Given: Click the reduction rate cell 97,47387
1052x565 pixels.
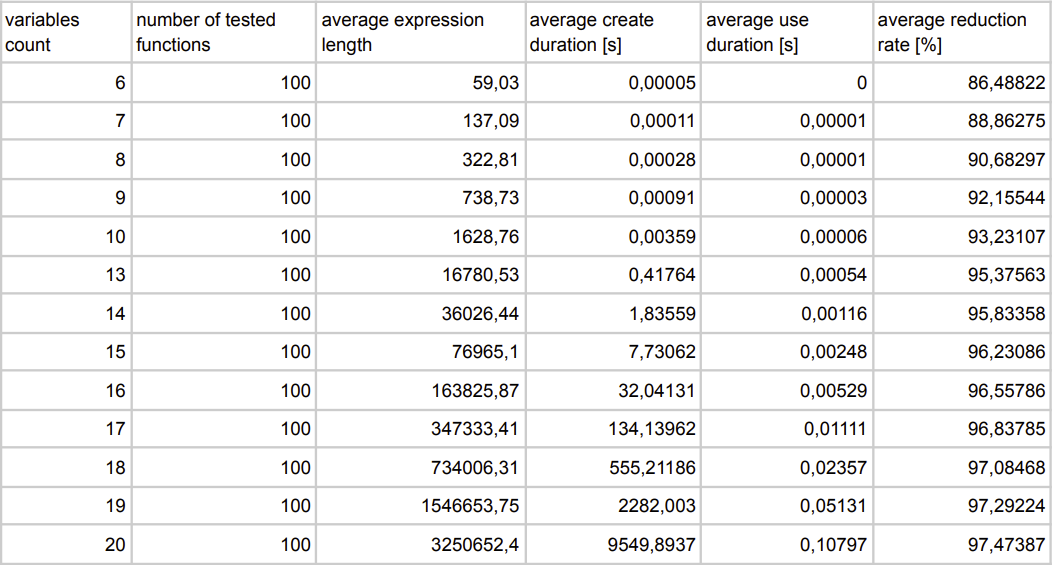Looking at the screenshot, I should point(962,545).
